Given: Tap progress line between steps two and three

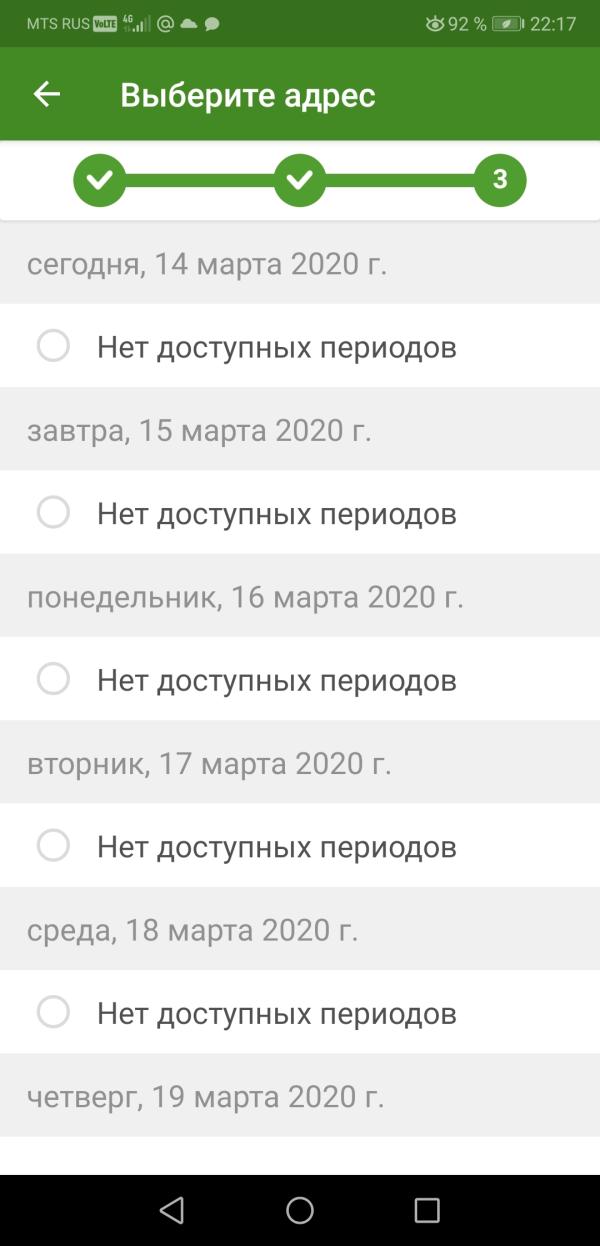Looking at the screenshot, I should (400, 180).
